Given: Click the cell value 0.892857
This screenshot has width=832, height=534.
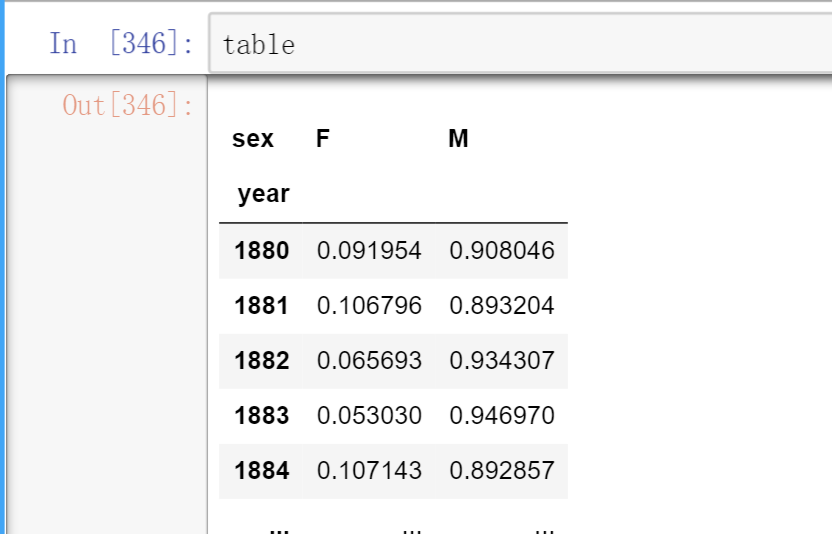Looking at the screenshot, I should 502,471.
